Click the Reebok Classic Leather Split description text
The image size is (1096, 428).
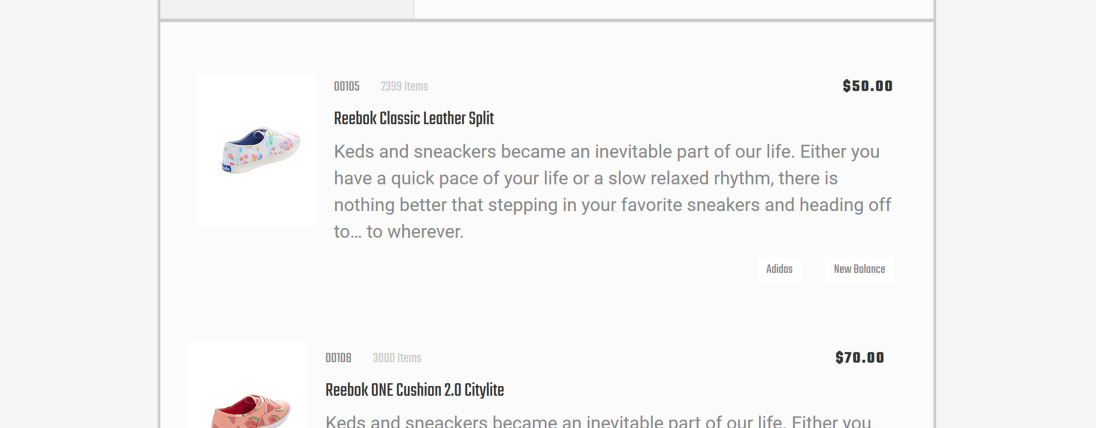click(612, 192)
